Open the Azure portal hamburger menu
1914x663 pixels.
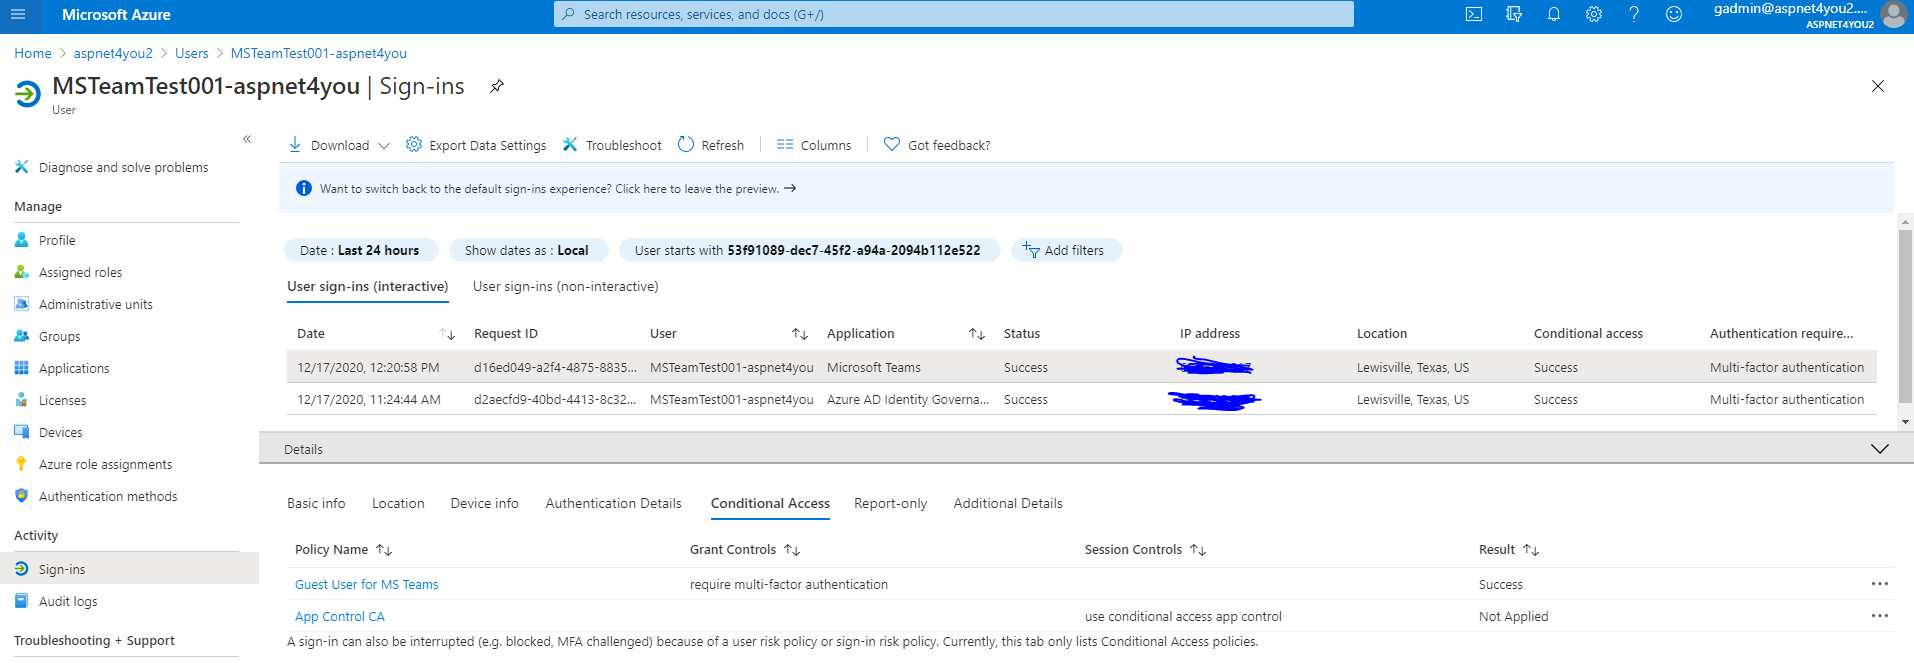[18, 14]
